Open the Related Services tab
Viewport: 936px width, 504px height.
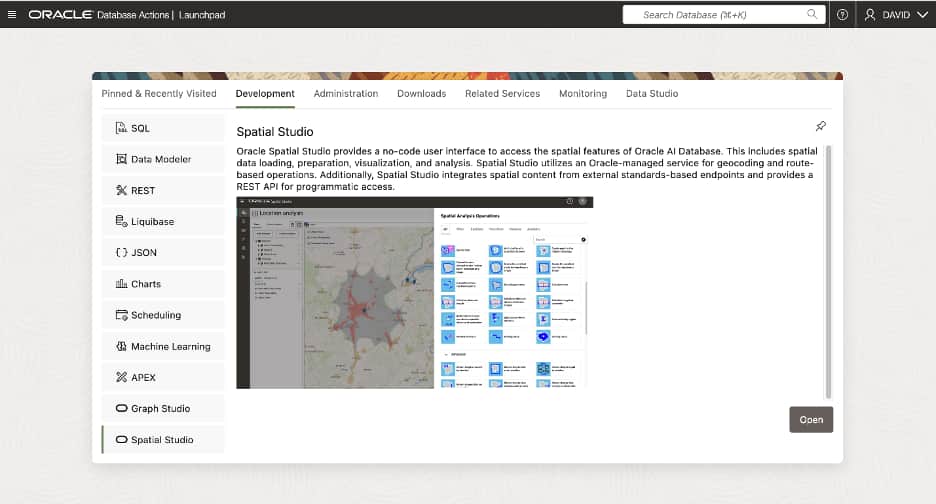point(503,93)
